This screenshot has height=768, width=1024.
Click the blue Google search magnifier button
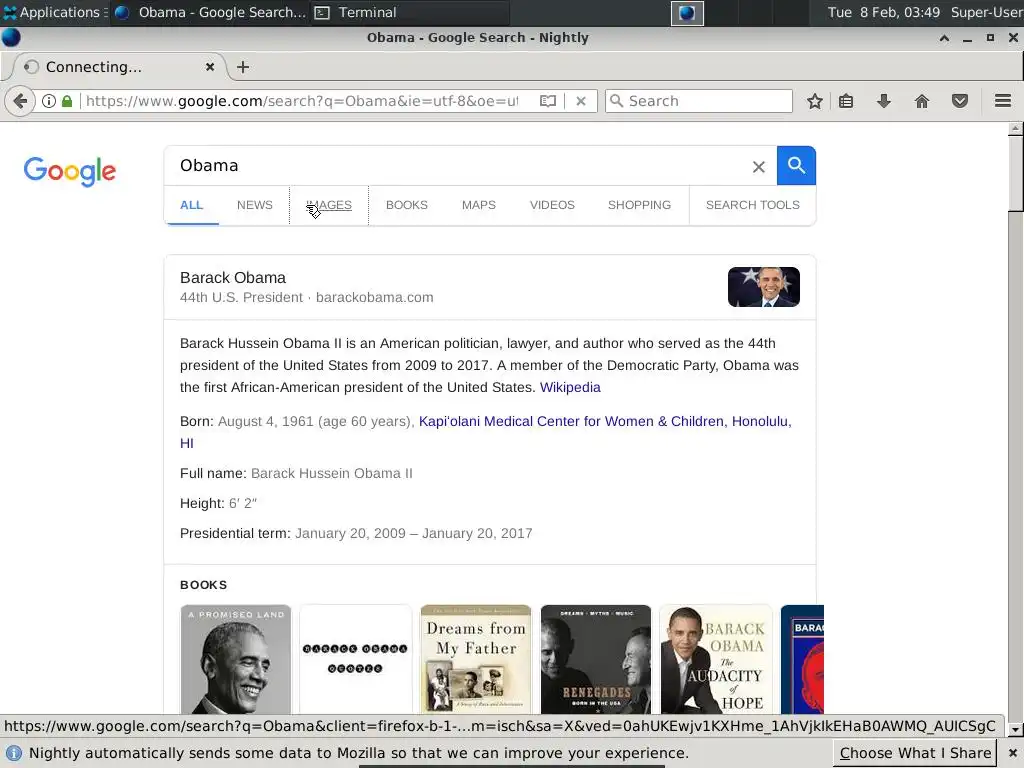point(796,165)
